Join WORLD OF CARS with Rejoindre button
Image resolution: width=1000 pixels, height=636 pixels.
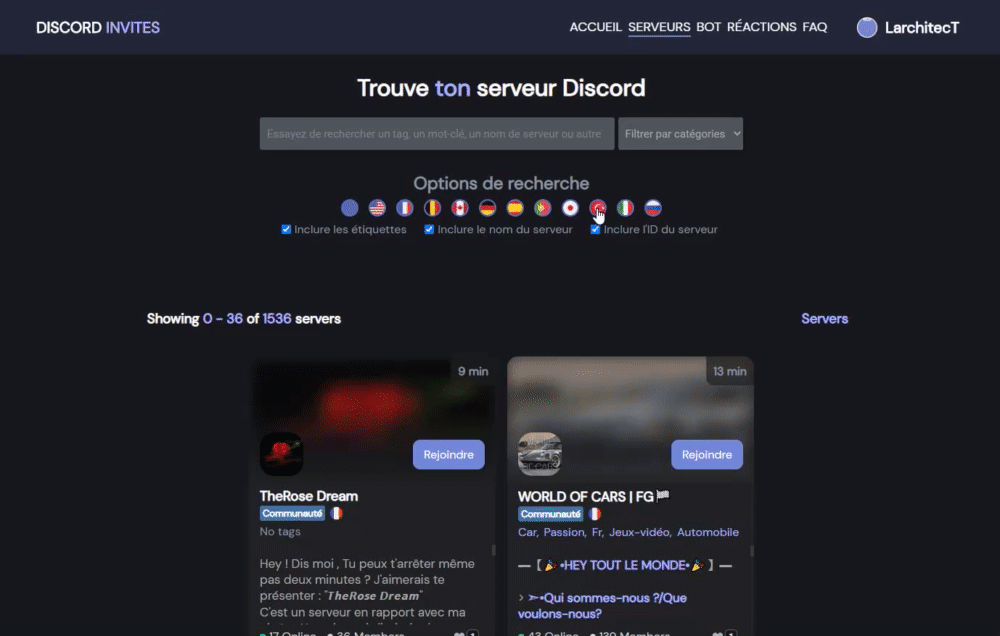click(707, 455)
